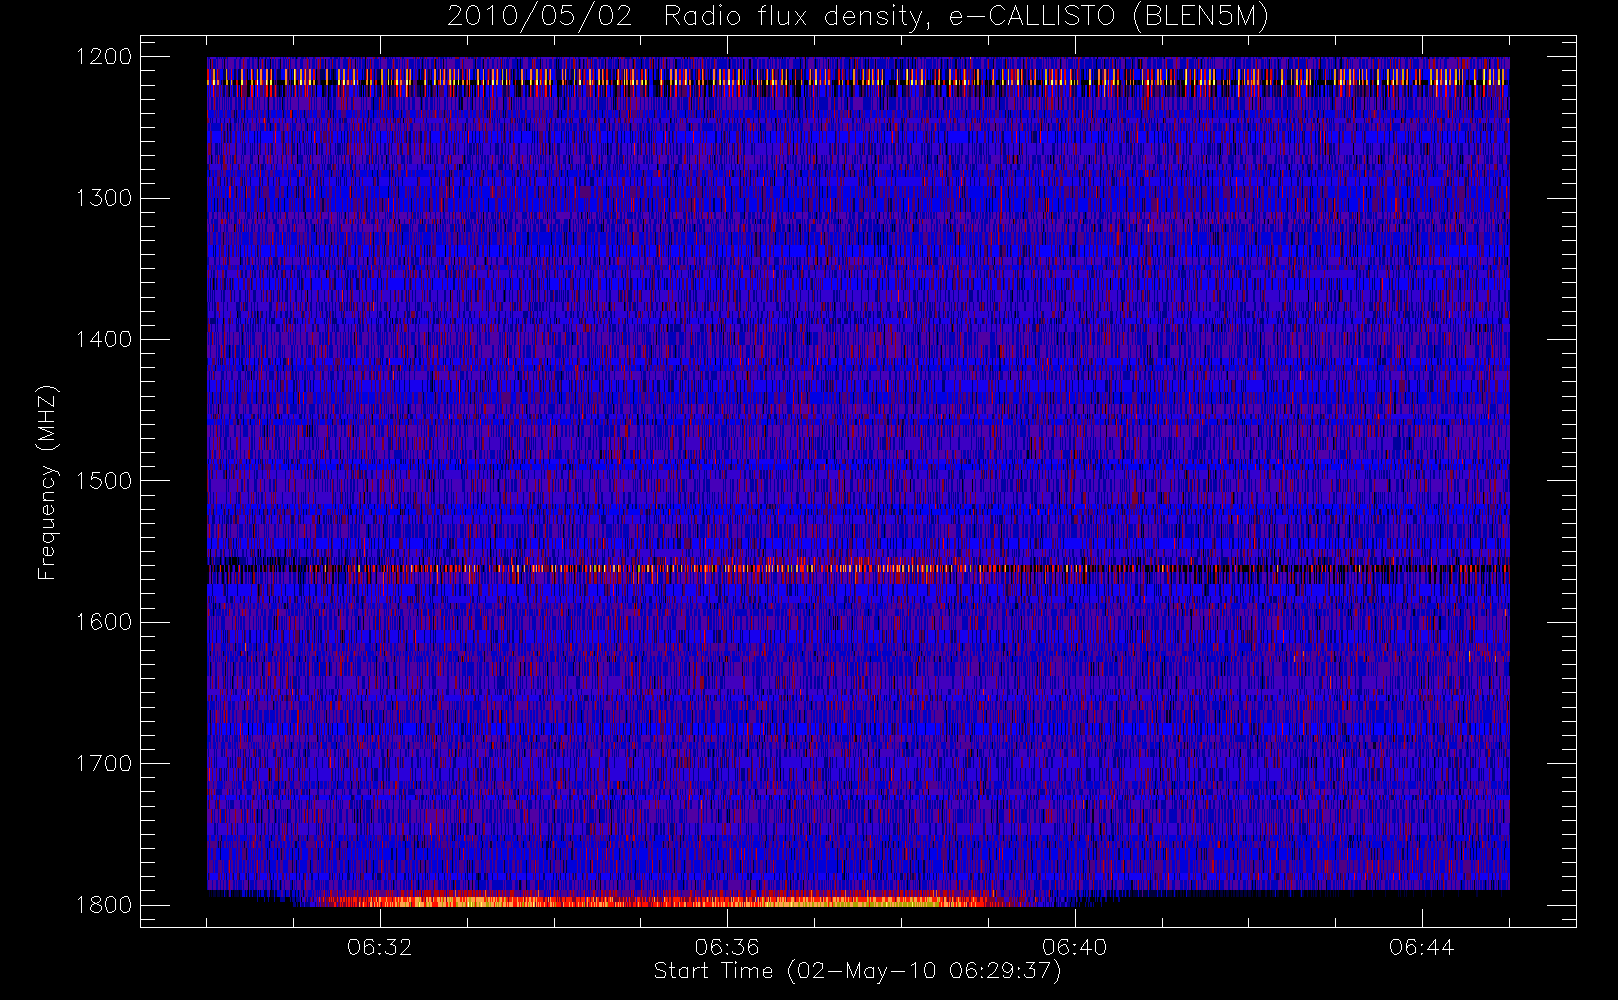Select the 1600 frequency axis label
Image resolution: width=1618 pixels, height=1000 pixels.
(104, 622)
